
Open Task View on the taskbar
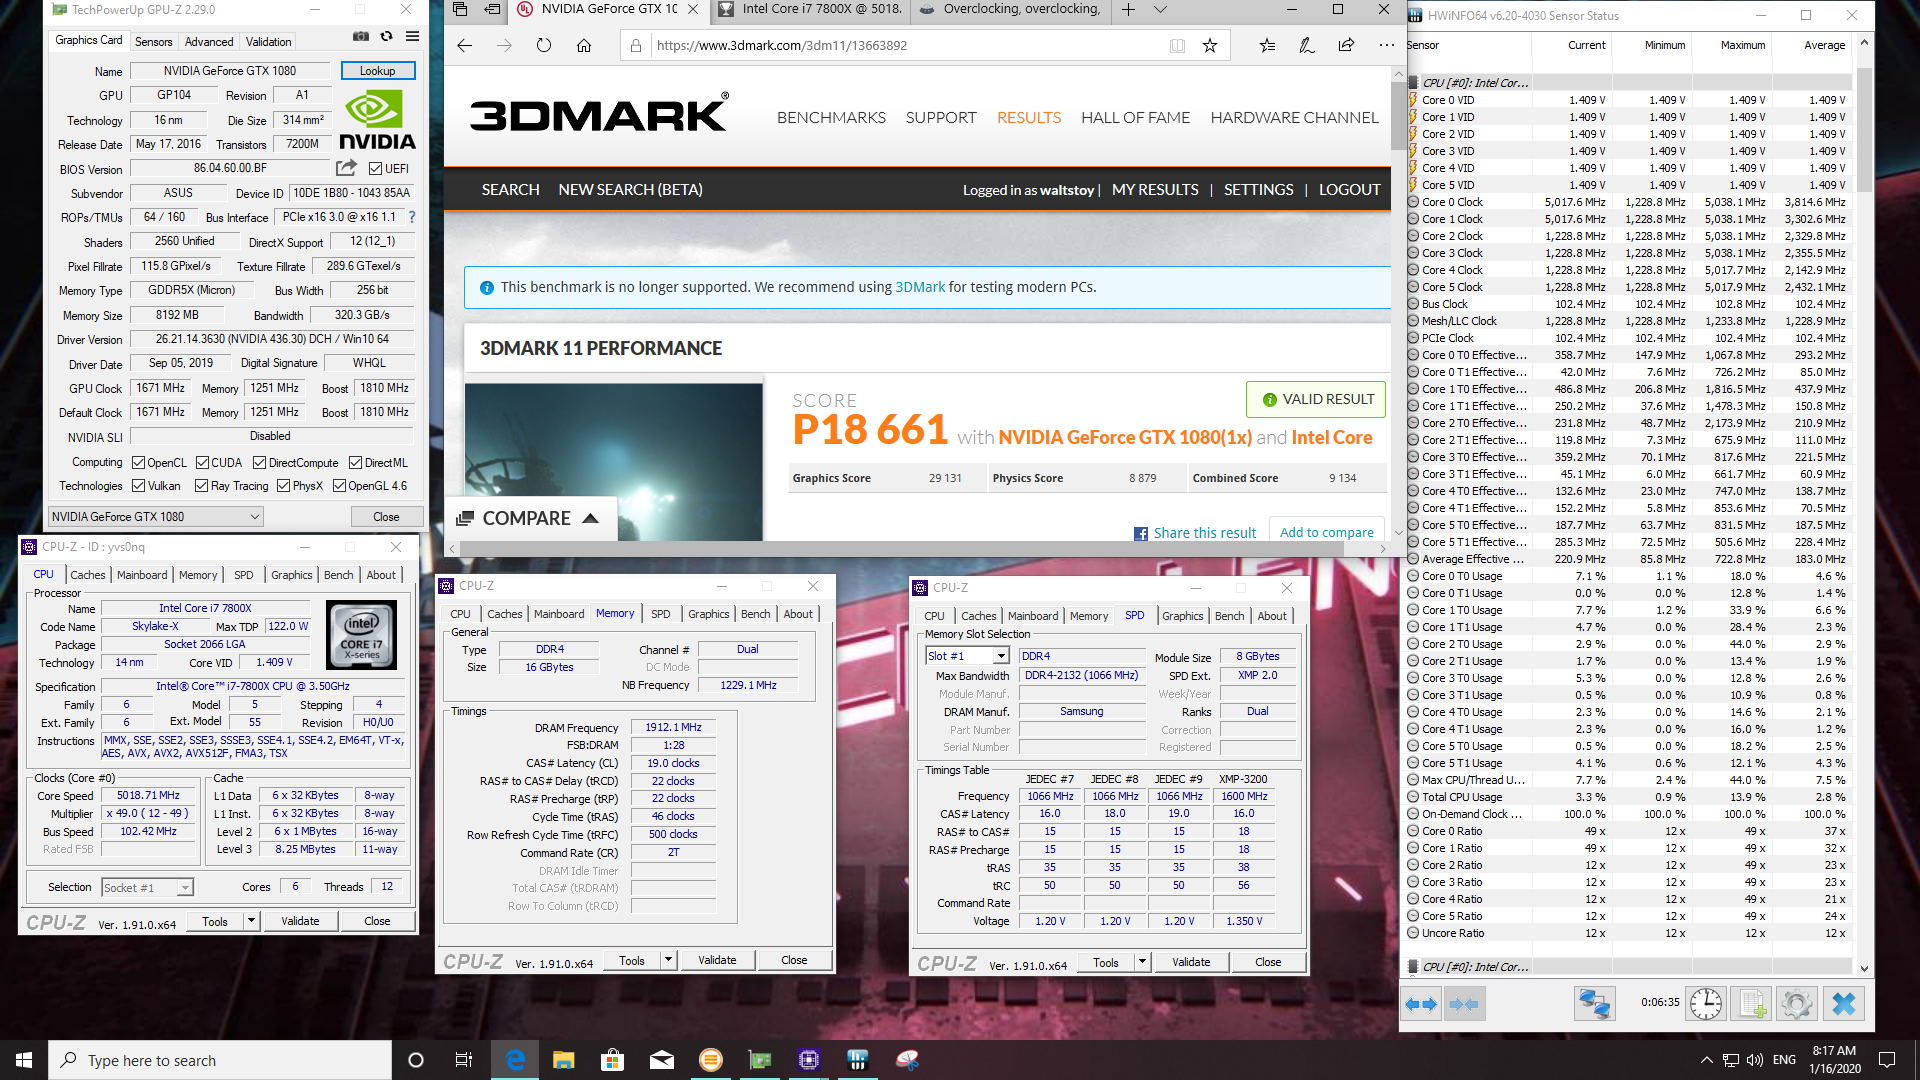(464, 1060)
